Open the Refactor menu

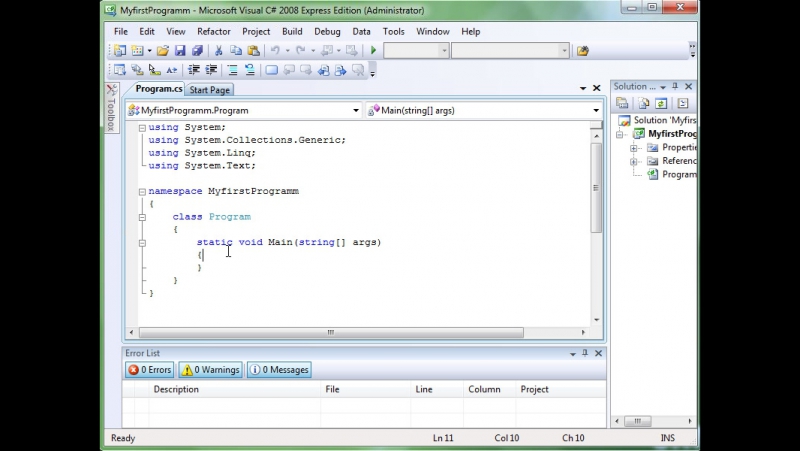(214, 32)
